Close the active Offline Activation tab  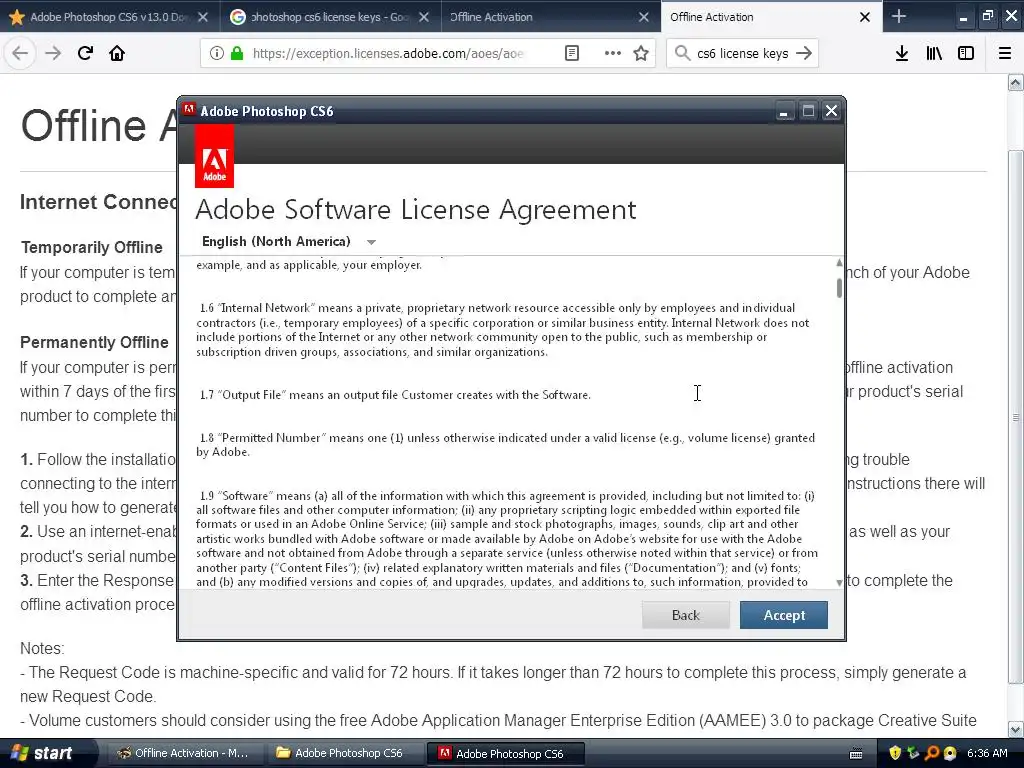pos(865,17)
